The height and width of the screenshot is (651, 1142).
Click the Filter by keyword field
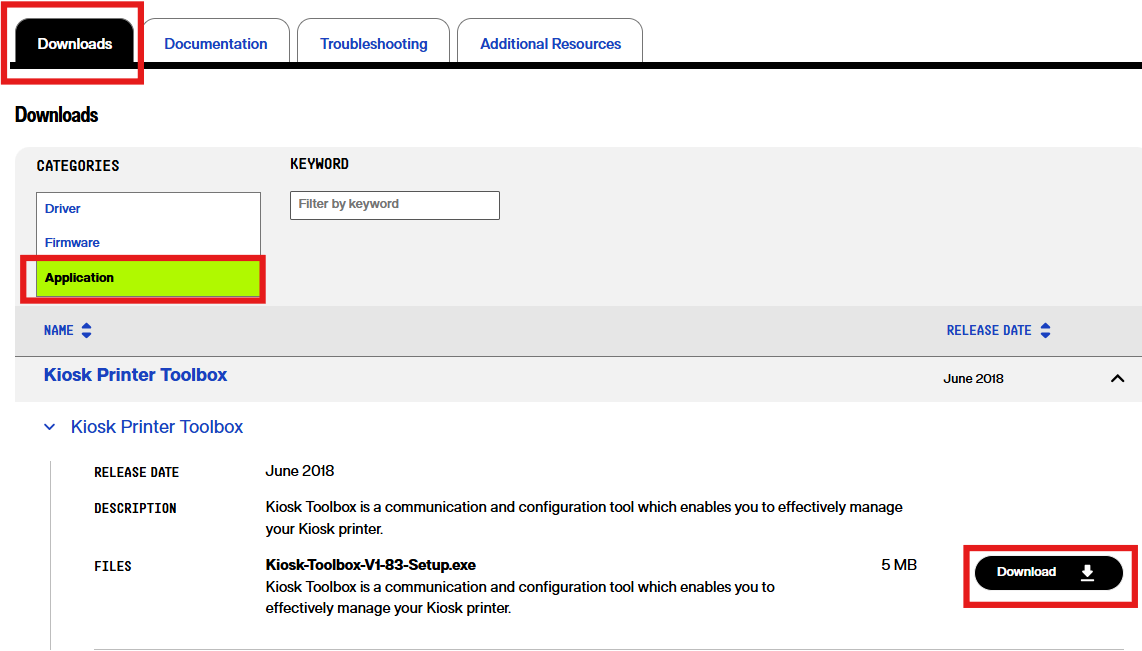click(x=395, y=205)
